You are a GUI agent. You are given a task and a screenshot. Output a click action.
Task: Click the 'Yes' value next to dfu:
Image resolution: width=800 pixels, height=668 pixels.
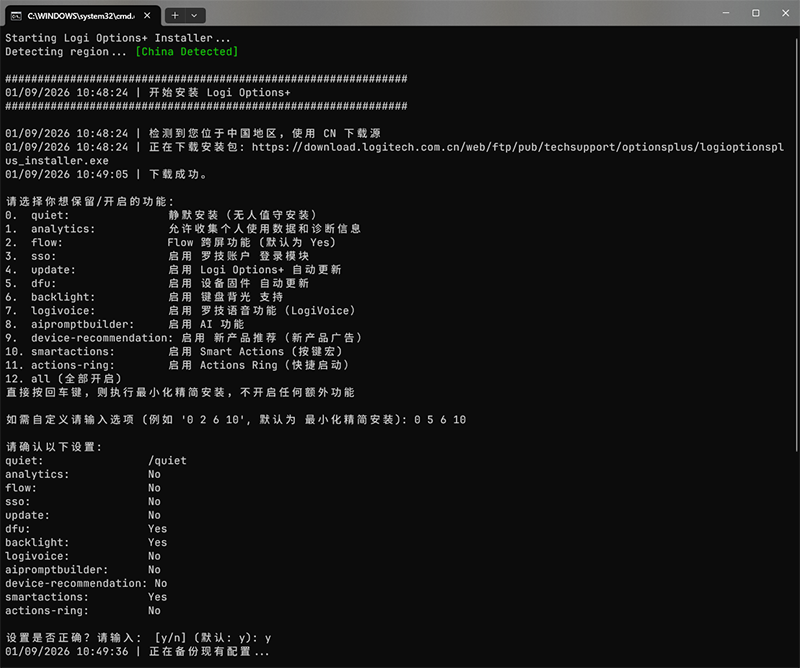click(157, 529)
